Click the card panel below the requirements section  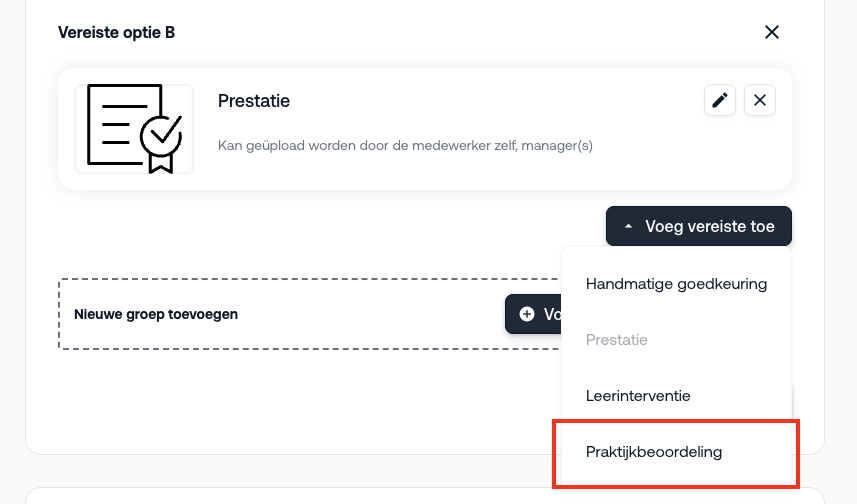coord(300,496)
